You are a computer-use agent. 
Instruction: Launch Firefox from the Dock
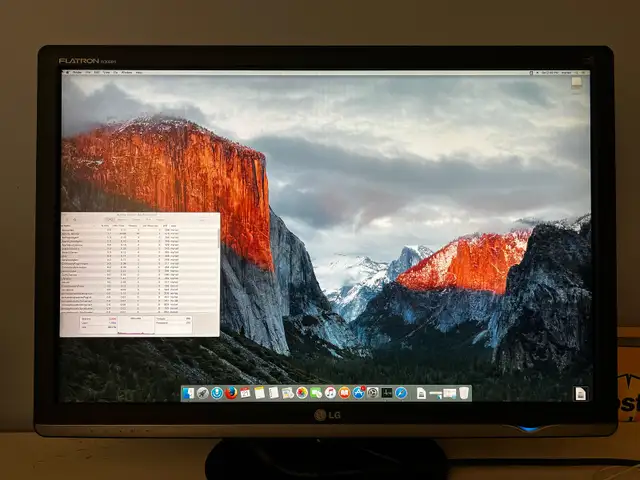coord(231,393)
